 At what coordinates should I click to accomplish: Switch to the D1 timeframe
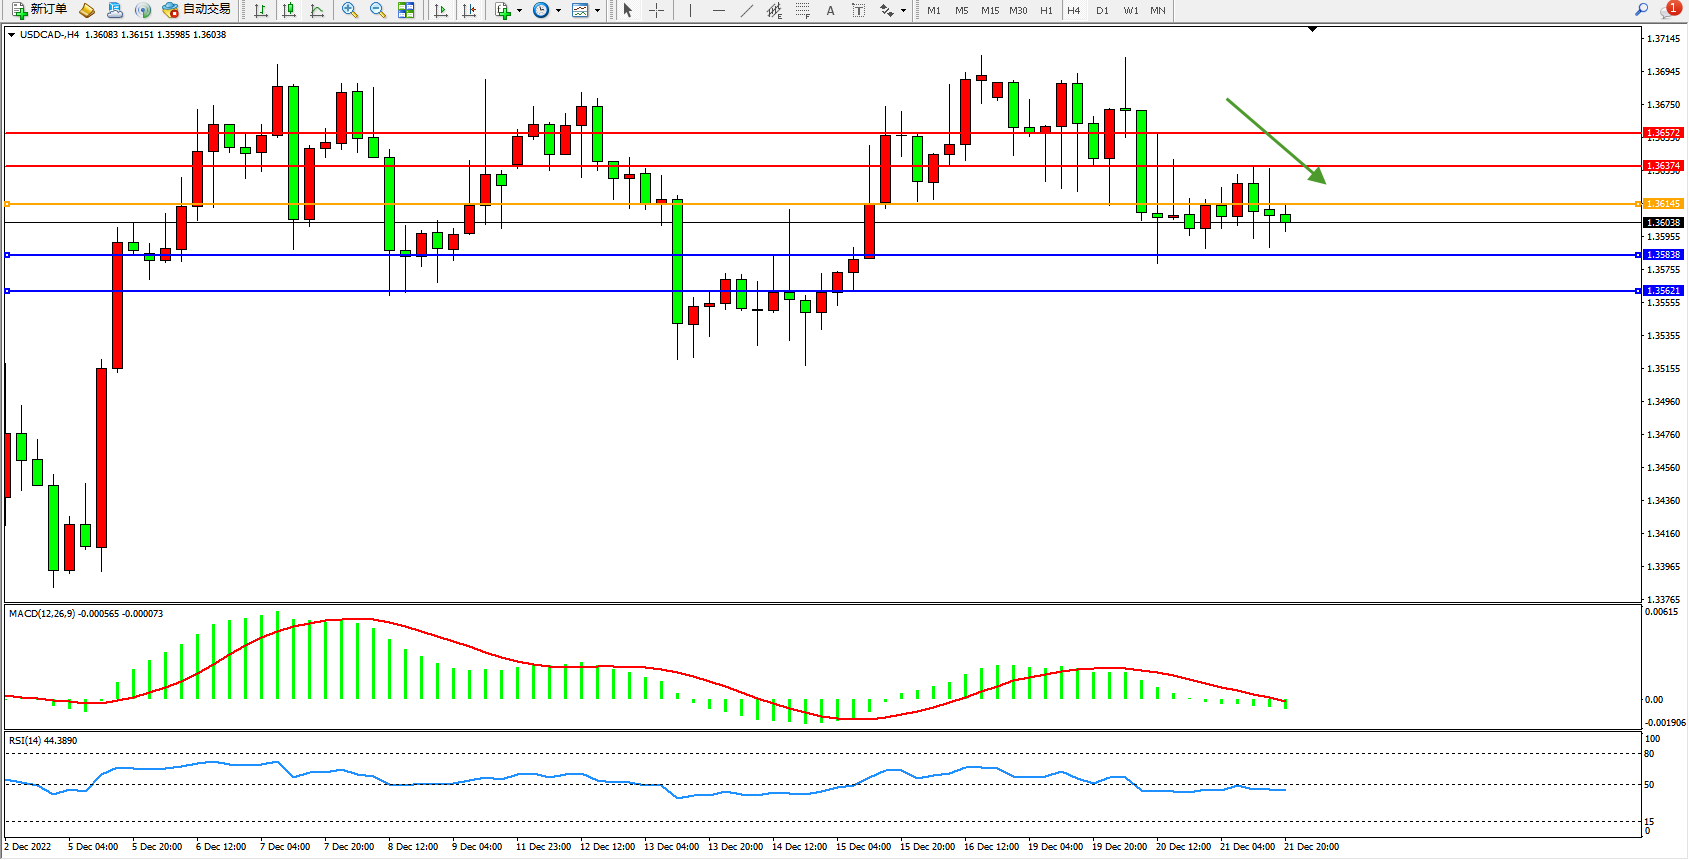(x=1102, y=10)
